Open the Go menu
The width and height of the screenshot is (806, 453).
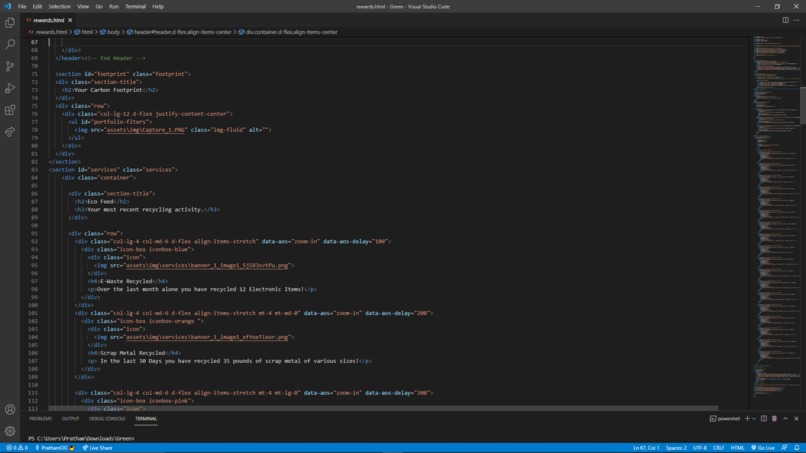[99, 7]
